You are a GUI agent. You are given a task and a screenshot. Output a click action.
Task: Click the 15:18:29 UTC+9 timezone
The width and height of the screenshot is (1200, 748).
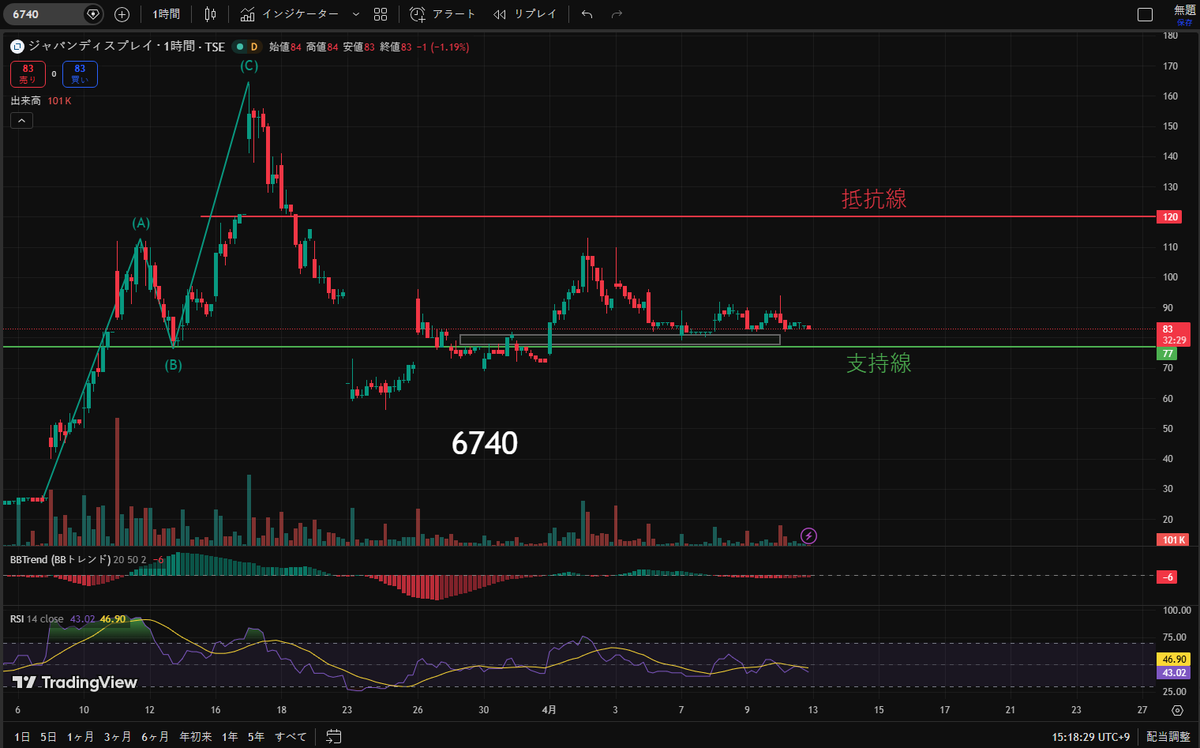tap(1088, 737)
